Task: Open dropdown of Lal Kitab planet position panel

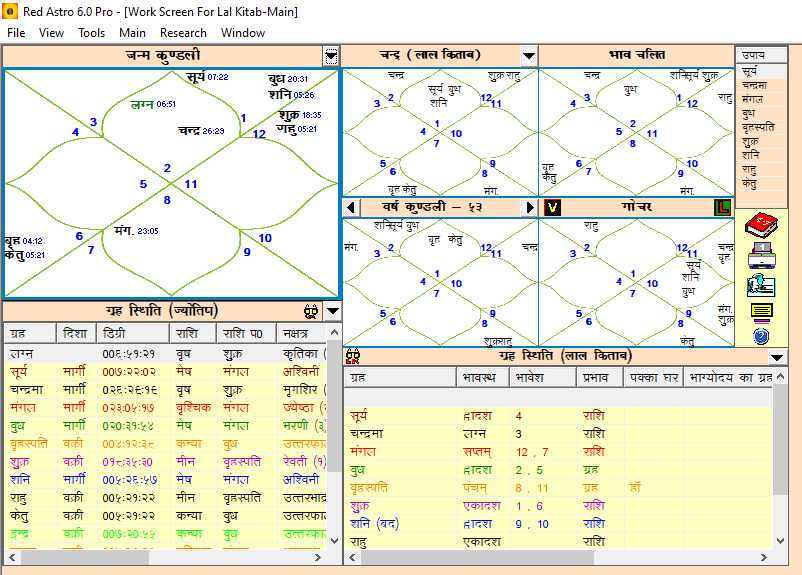Action: click(x=777, y=357)
